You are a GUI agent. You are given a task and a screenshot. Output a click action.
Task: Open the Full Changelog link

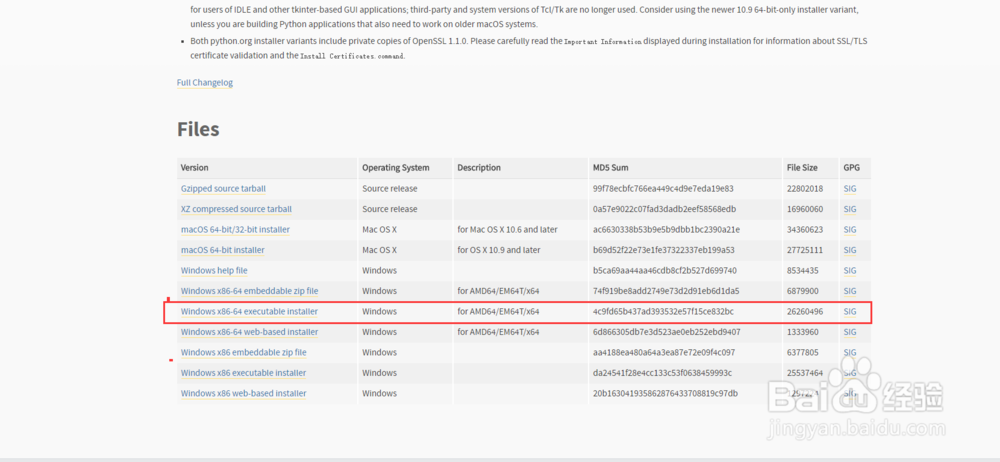pyautogui.click(x=205, y=82)
